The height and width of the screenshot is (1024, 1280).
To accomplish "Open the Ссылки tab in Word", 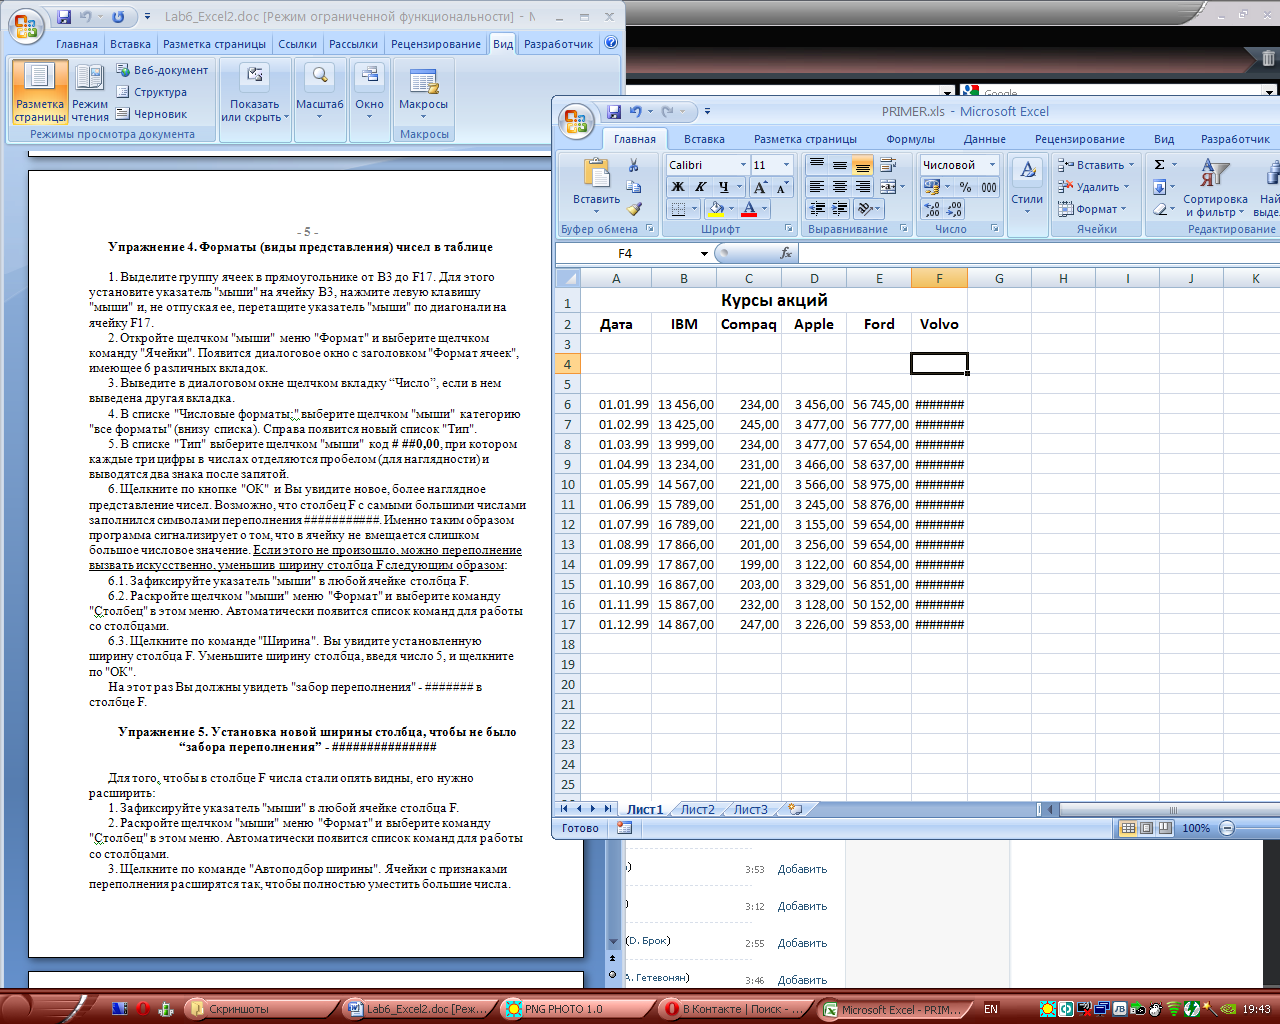I will (297, 44).
